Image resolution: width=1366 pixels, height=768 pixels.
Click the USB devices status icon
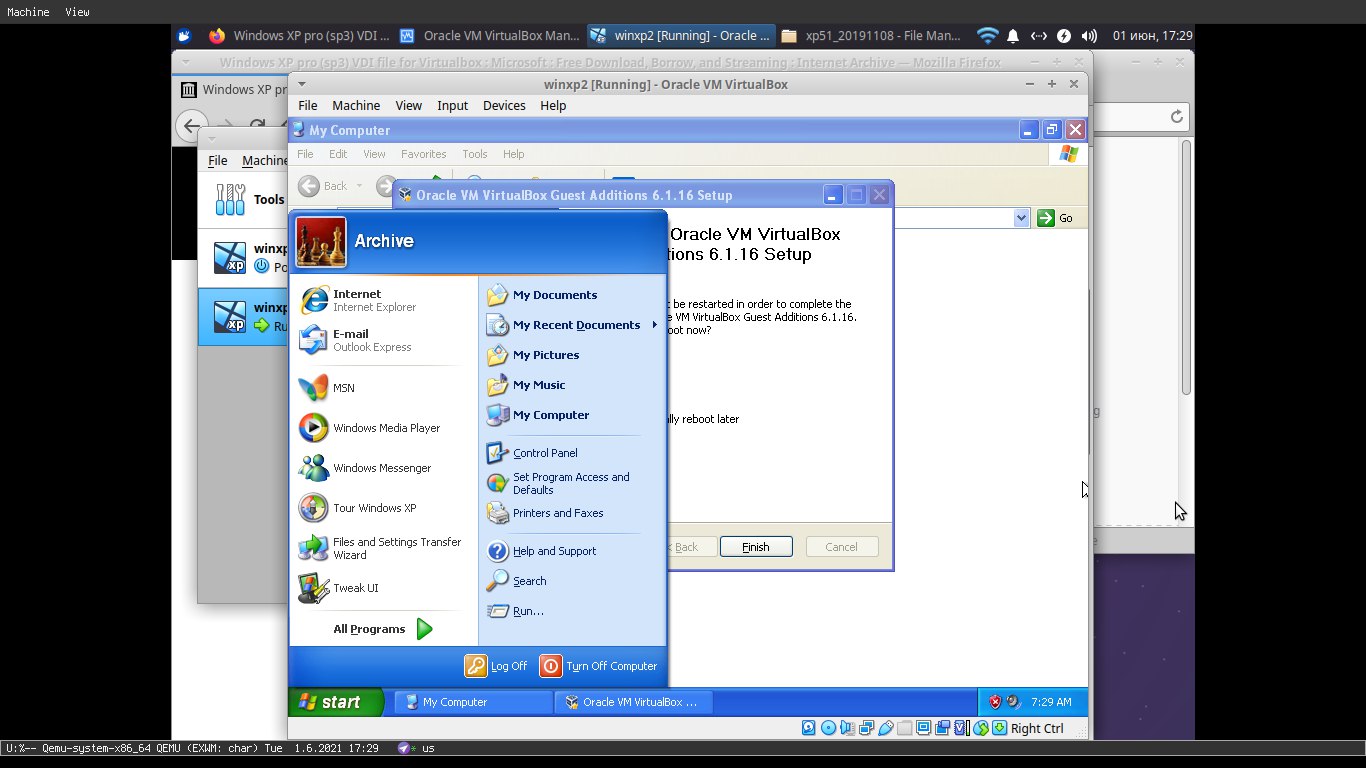pyautogui.click(x=885, y=728)
